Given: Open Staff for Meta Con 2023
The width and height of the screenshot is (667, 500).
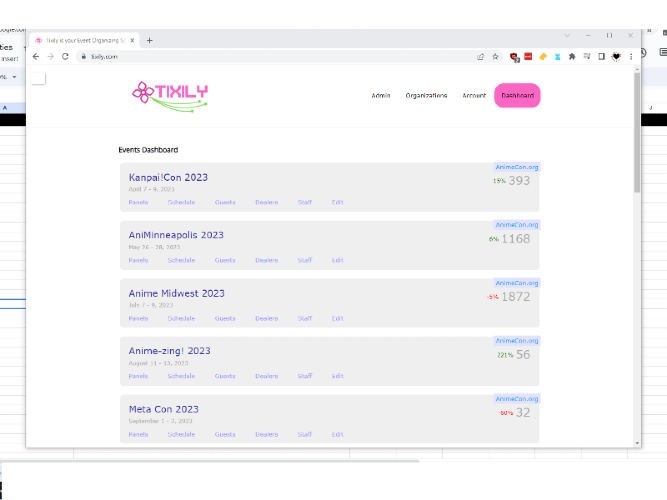Looking at the screenshot, I should pyautogui.click(x=305, y=434).
